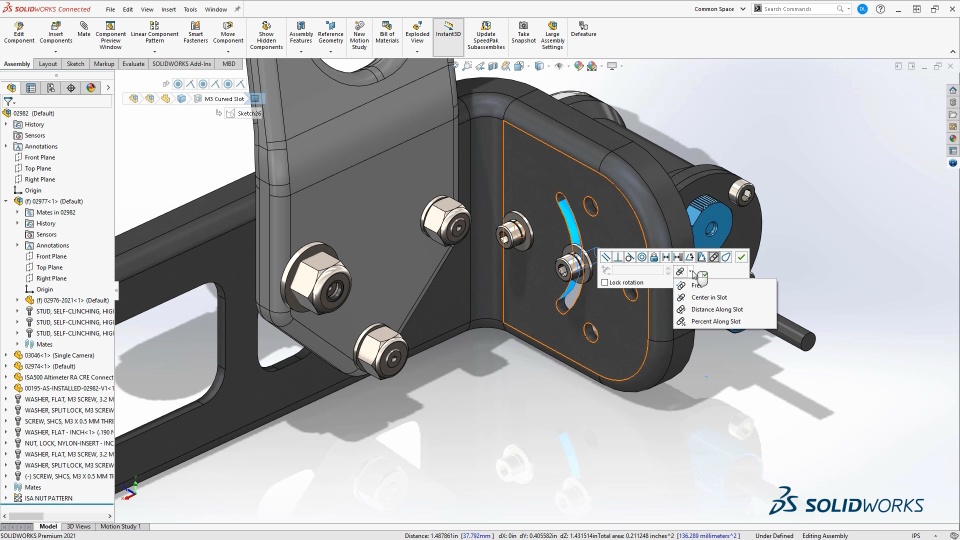The height and width of the screenshot is (540, 960).
Task: Toggle the Instant3D button
Action: 449,29
